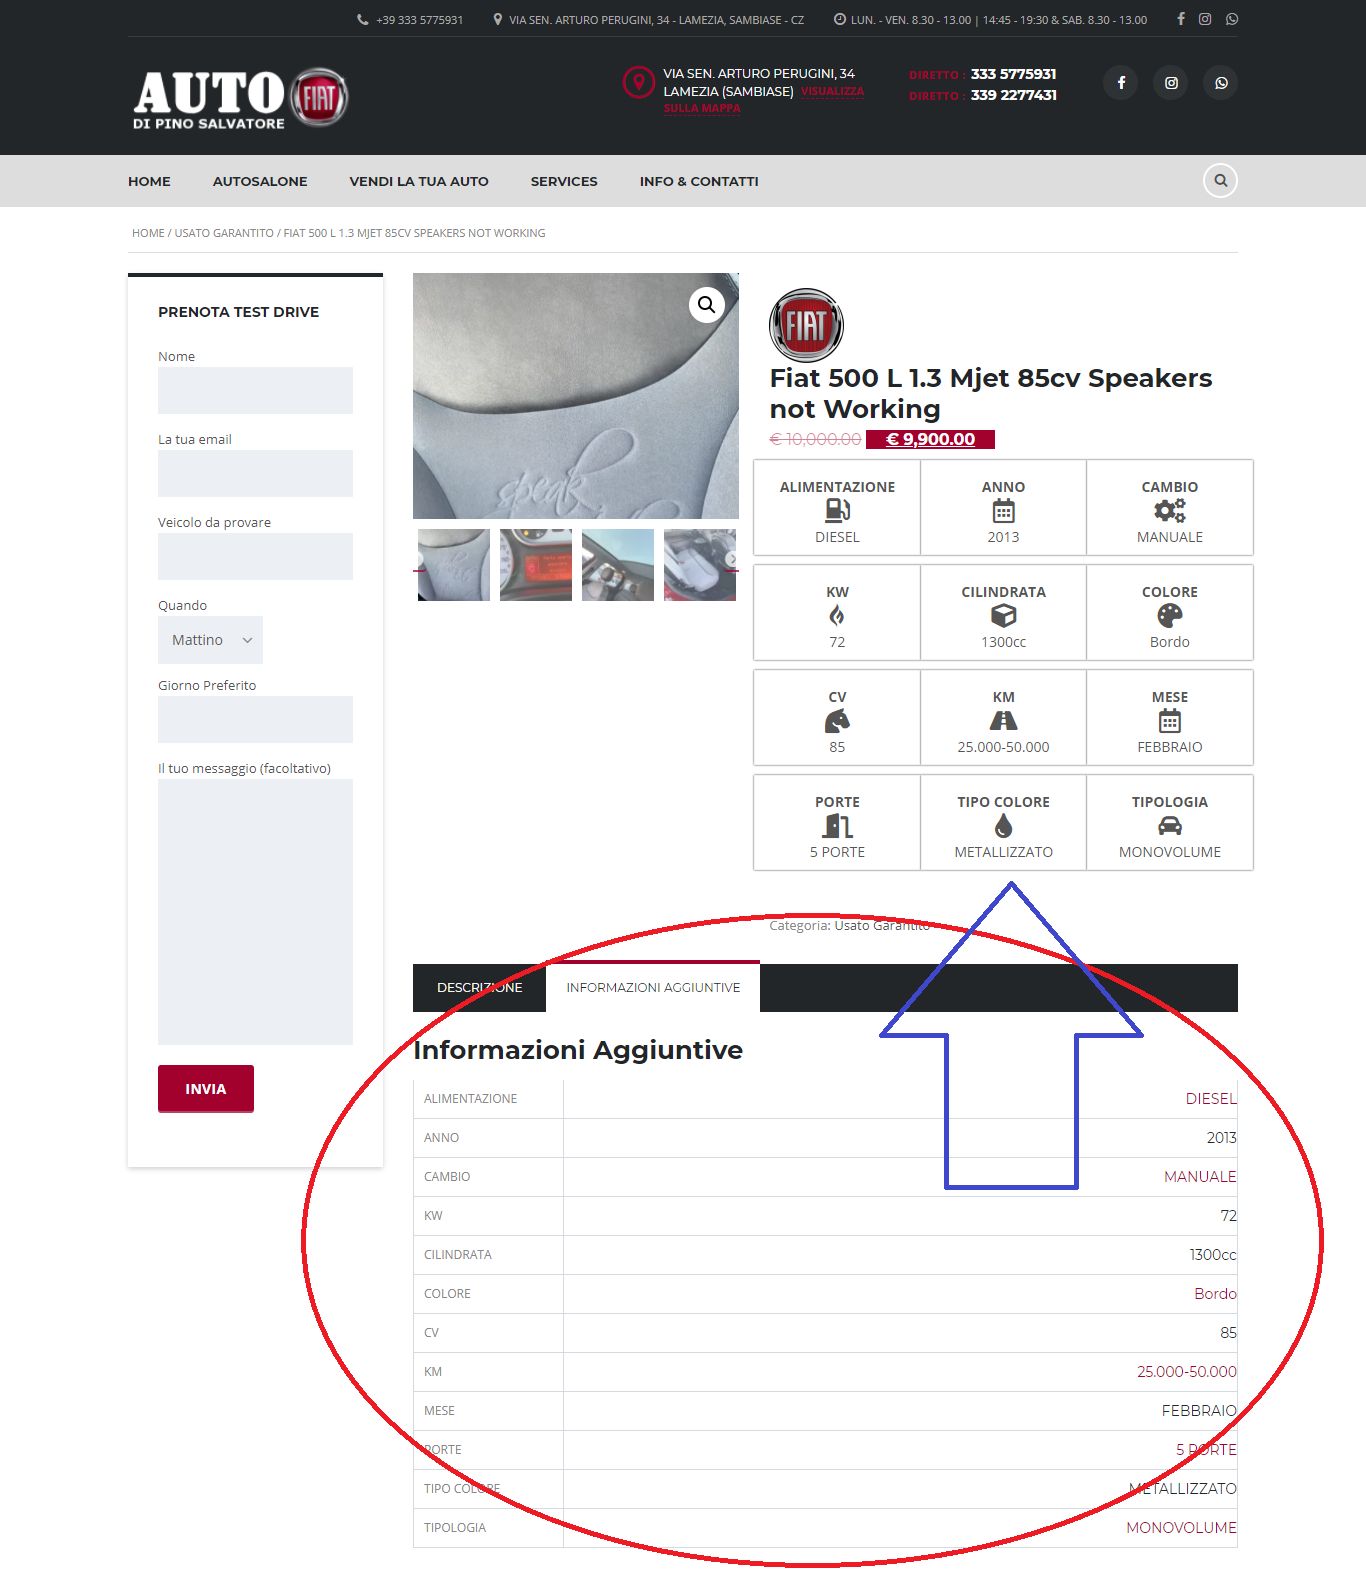This screenshot has width=1366, height=1576.
Task: Click the round Instagram button in the header
Action: 1171,83
